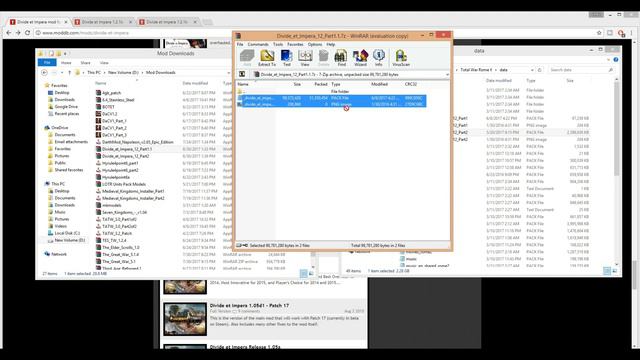Launch the Wizard in WinRAR toolbar
The image size is (640, 360).
[x=360, y=58]
